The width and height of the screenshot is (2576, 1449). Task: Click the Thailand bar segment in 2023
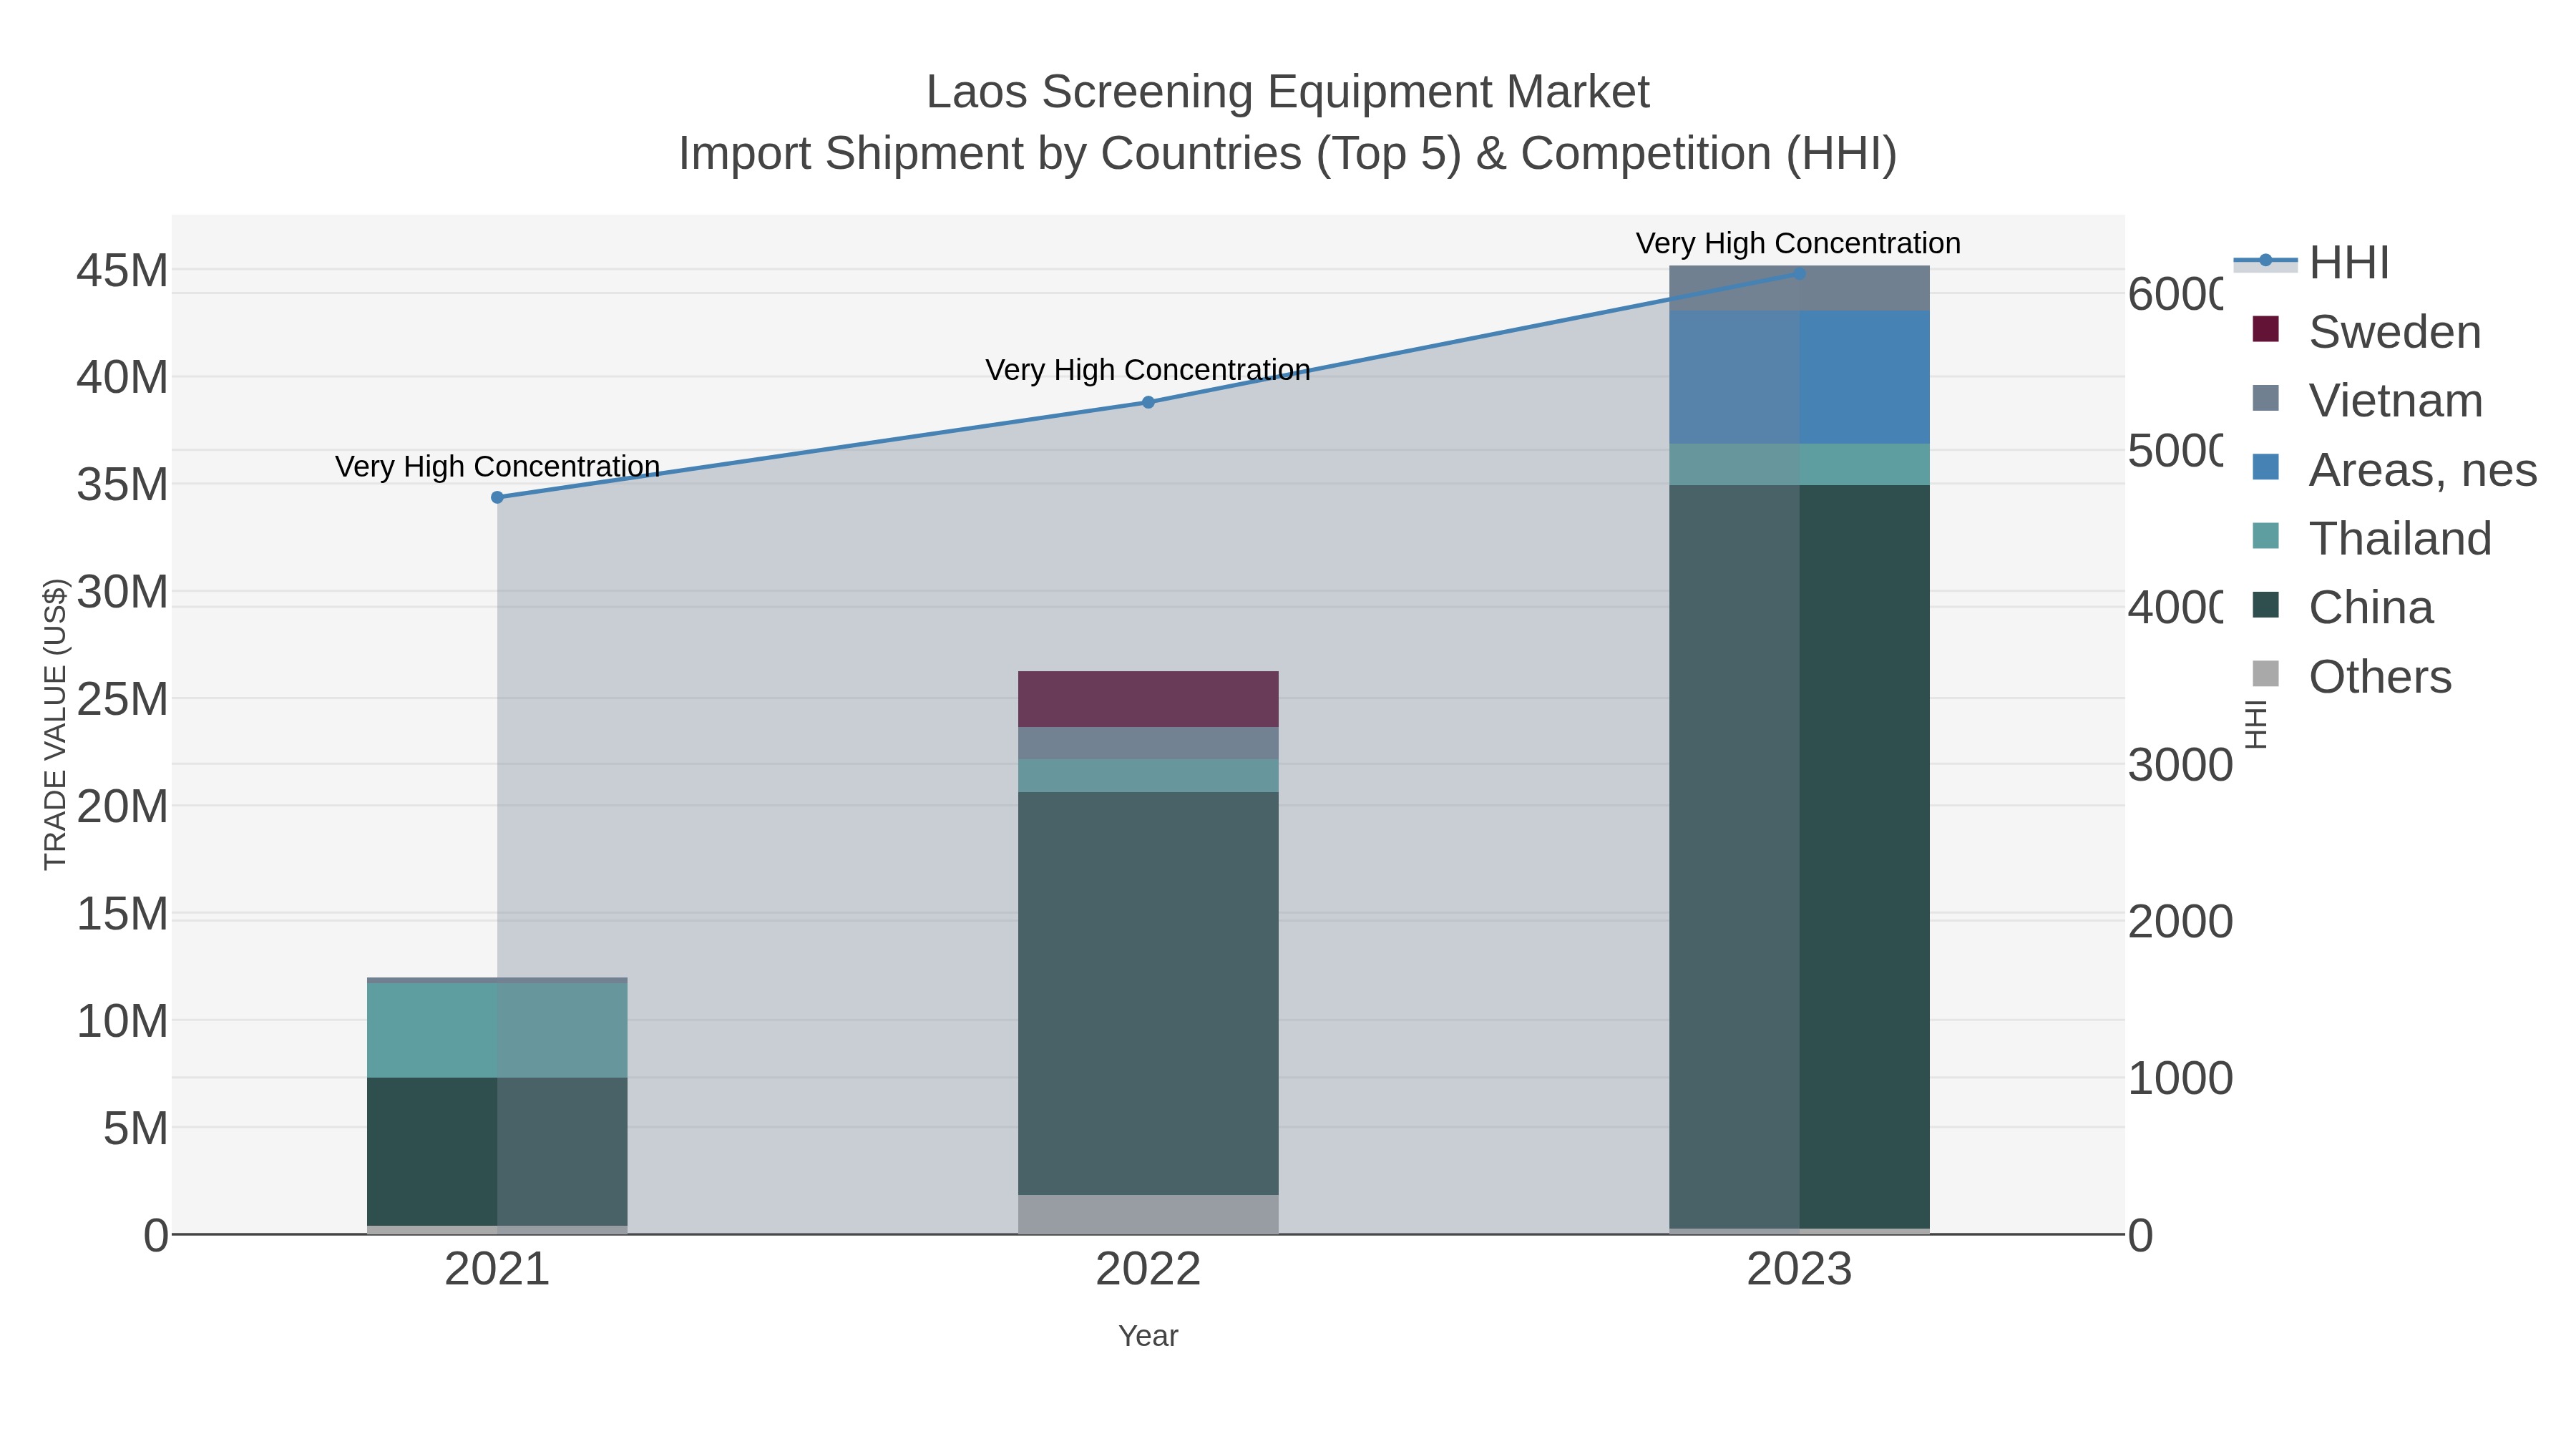click(x=1799, y=464)
